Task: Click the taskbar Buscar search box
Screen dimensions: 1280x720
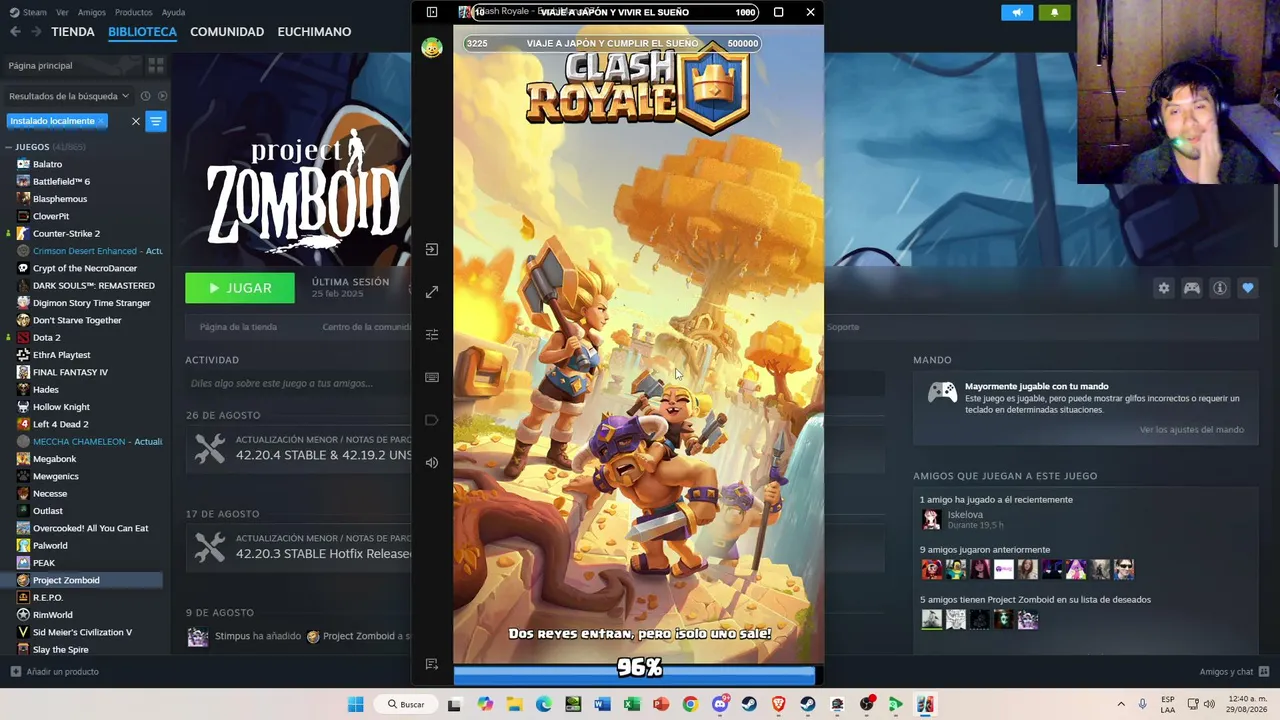Action: point(406,704)
